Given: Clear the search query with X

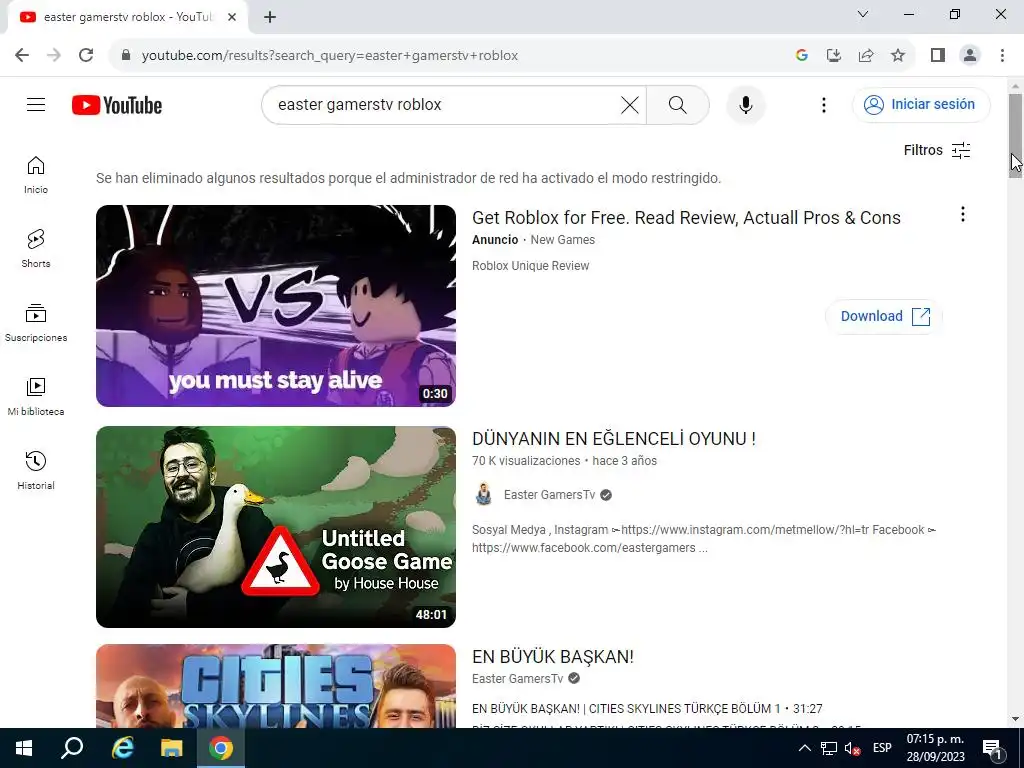Looking at the screenshot, I should (630, 104).
